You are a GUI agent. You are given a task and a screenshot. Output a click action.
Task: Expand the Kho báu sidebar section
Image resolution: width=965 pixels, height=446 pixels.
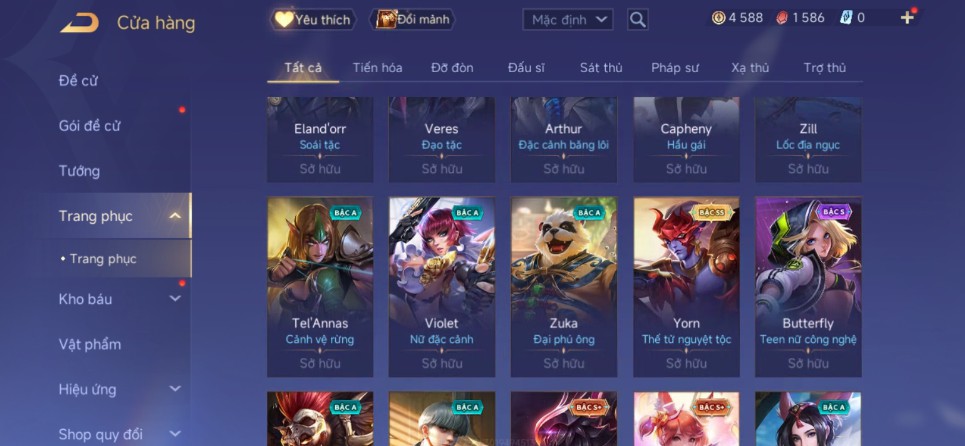pos(175,299)
